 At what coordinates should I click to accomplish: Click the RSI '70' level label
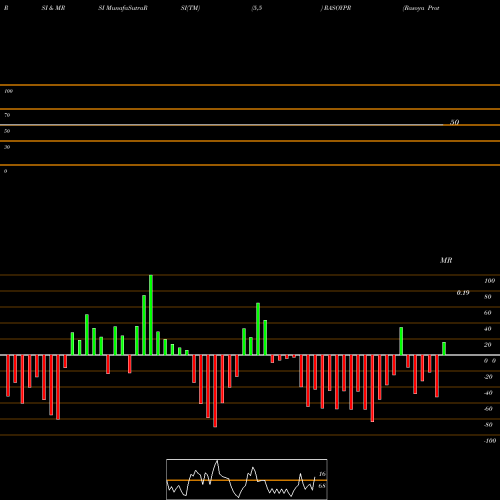click(x=7, y=115)
